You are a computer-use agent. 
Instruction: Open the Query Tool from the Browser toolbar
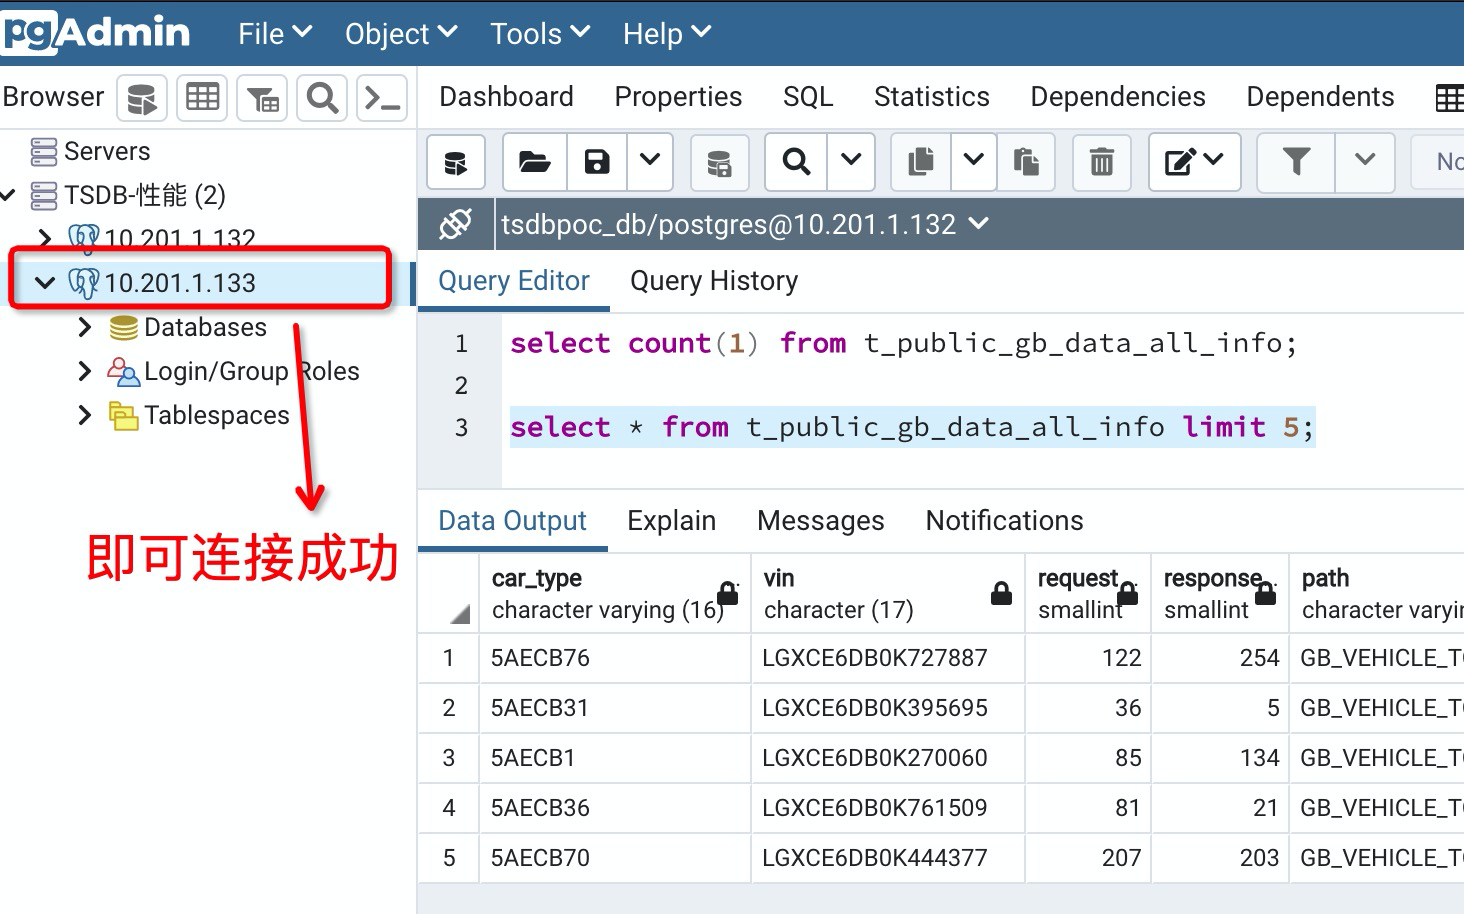pos(141,97)
